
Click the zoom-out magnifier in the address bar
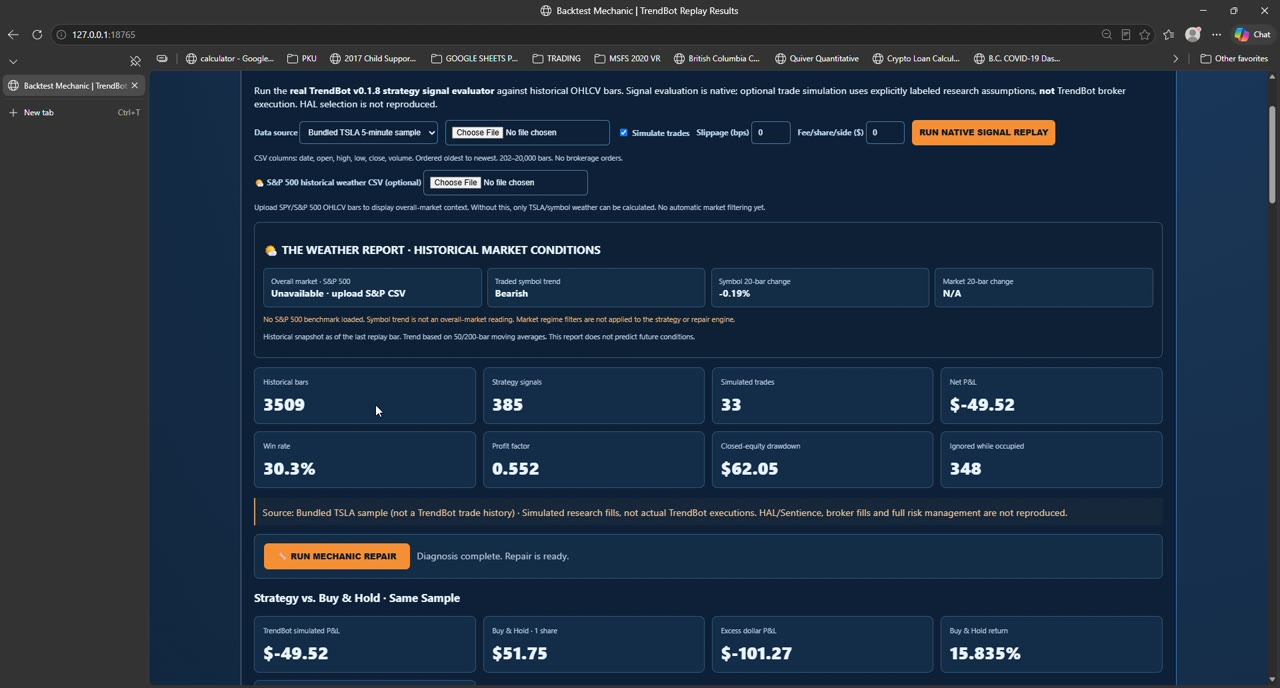tap(1107, 34)
